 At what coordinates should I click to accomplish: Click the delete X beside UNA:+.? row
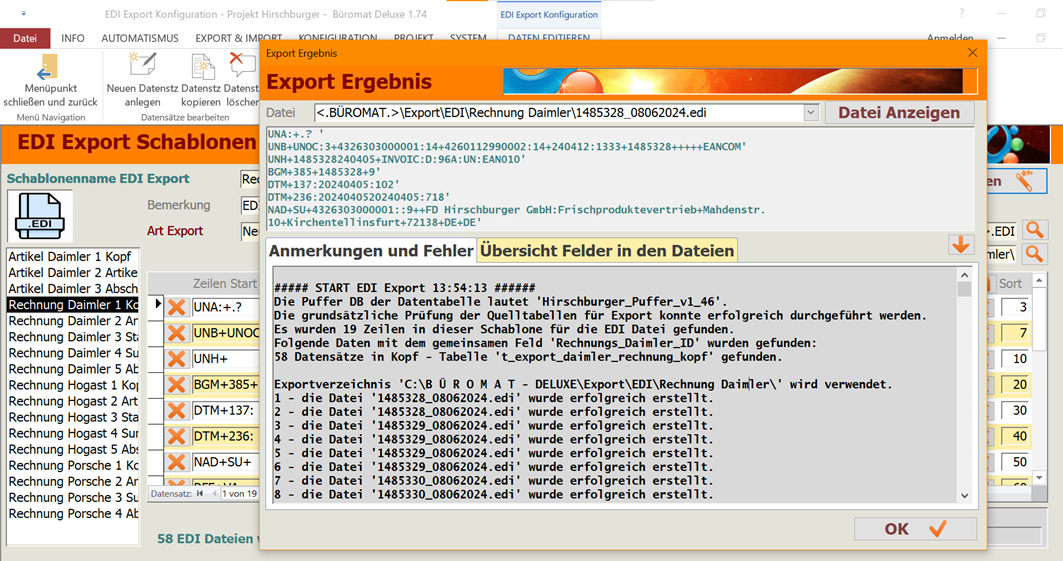coord(177,307)
